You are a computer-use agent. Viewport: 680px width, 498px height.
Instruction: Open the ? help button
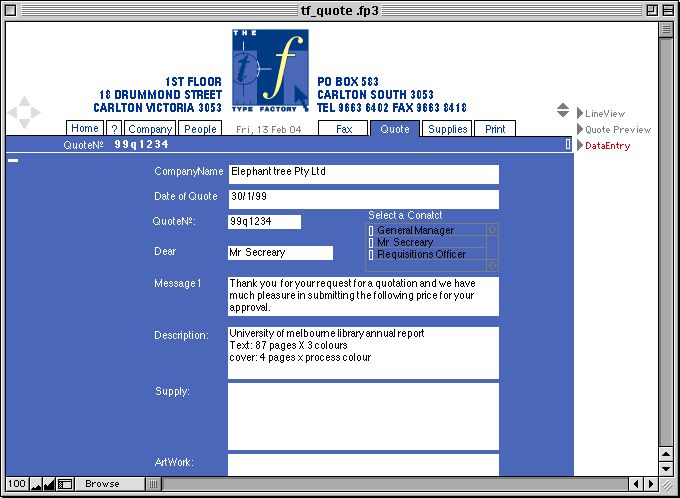coord(114,129)
